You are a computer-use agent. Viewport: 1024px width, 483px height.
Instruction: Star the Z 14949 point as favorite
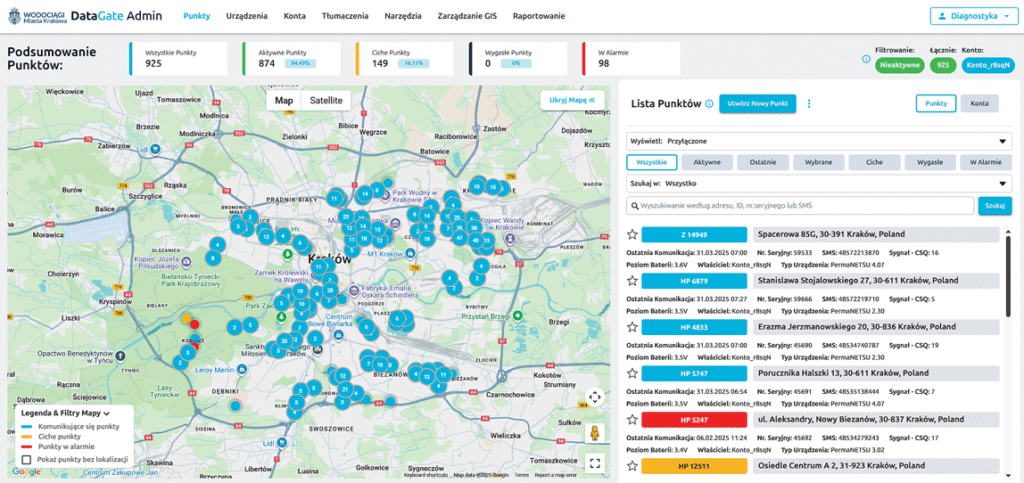(632, 235)
